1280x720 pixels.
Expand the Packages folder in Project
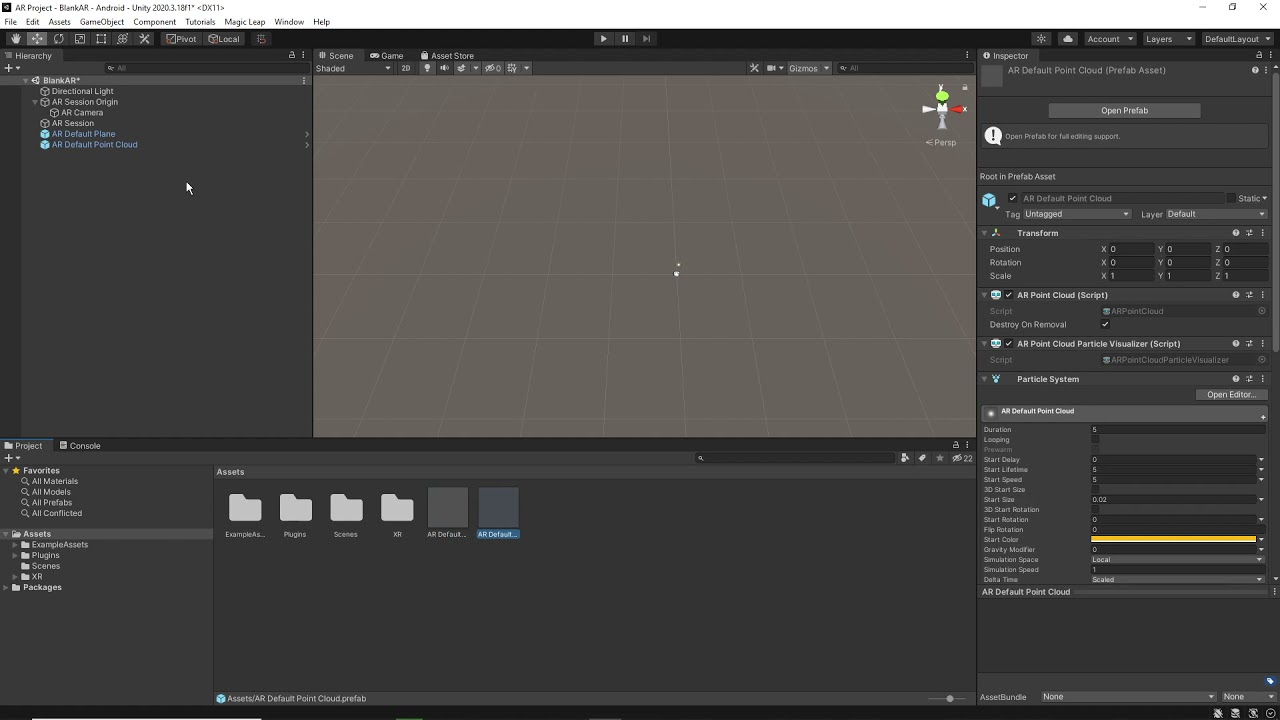click(6, 588)
